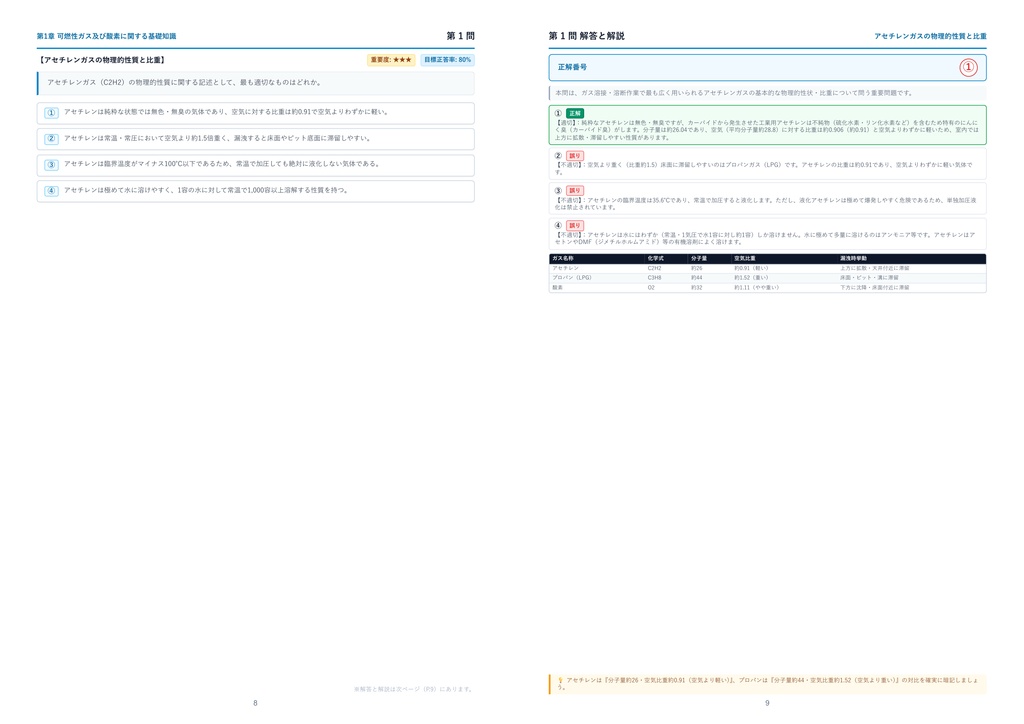This screenshot has height=724, width=1024.
Task: Click the red 誤り badge in explanation ②
Action: pos(575,156)
